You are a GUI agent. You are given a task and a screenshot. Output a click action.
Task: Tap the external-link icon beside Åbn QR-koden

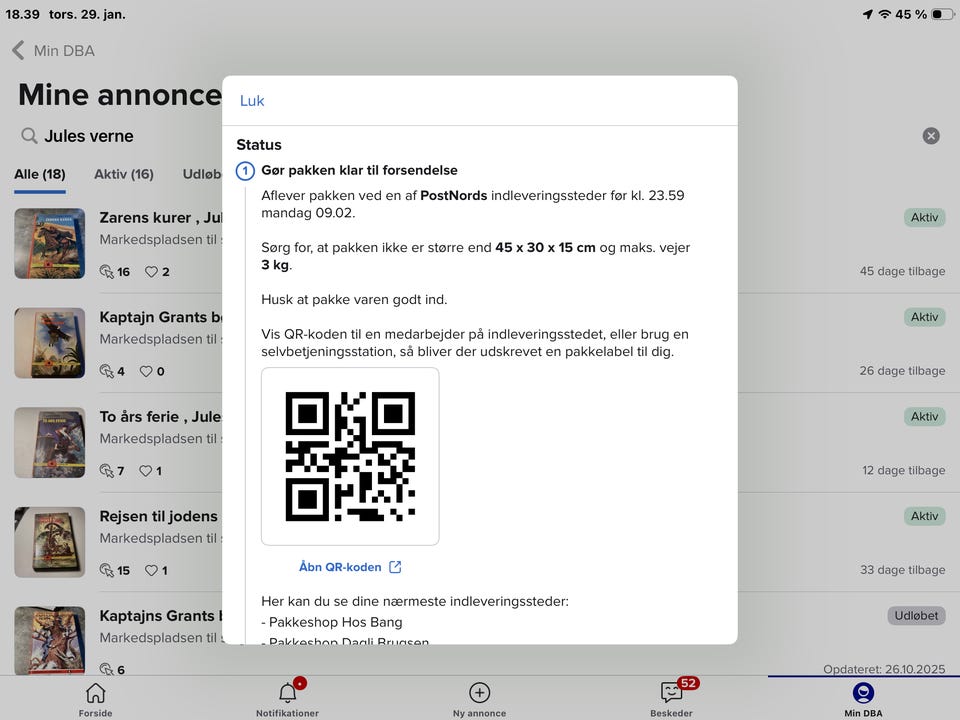(395, 567)
